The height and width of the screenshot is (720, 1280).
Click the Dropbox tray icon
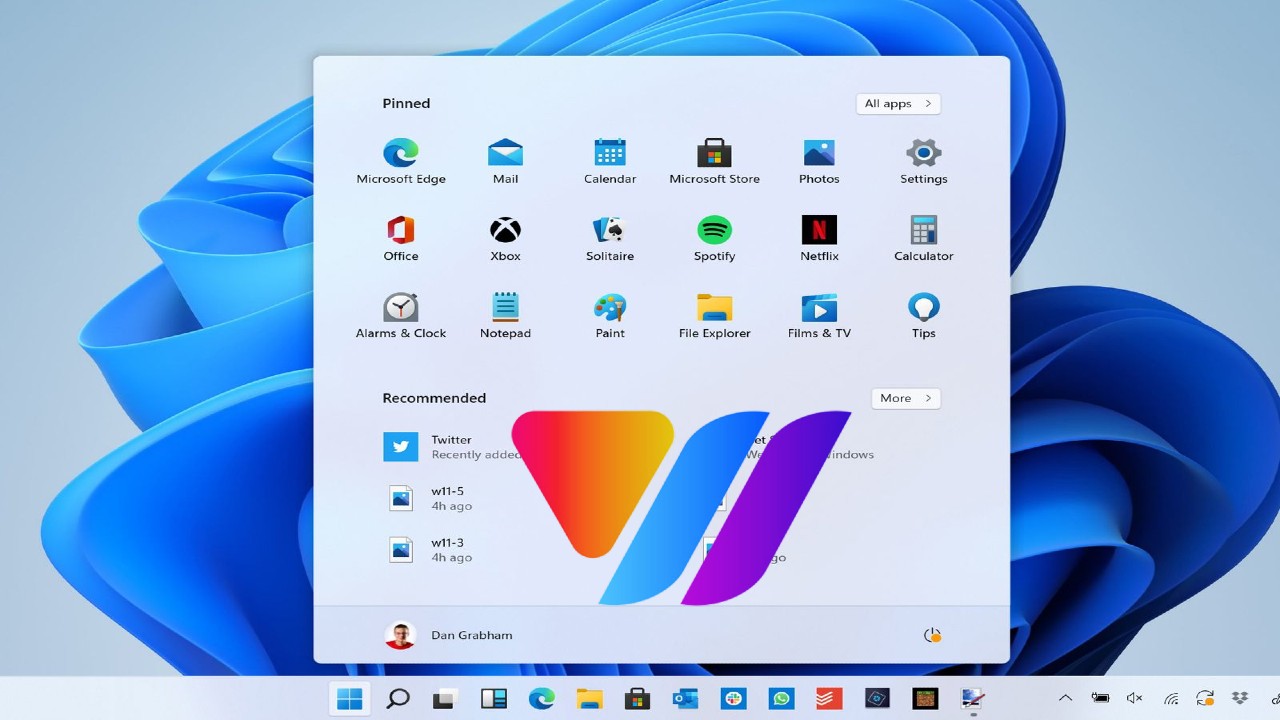(x=1240, y=698)
